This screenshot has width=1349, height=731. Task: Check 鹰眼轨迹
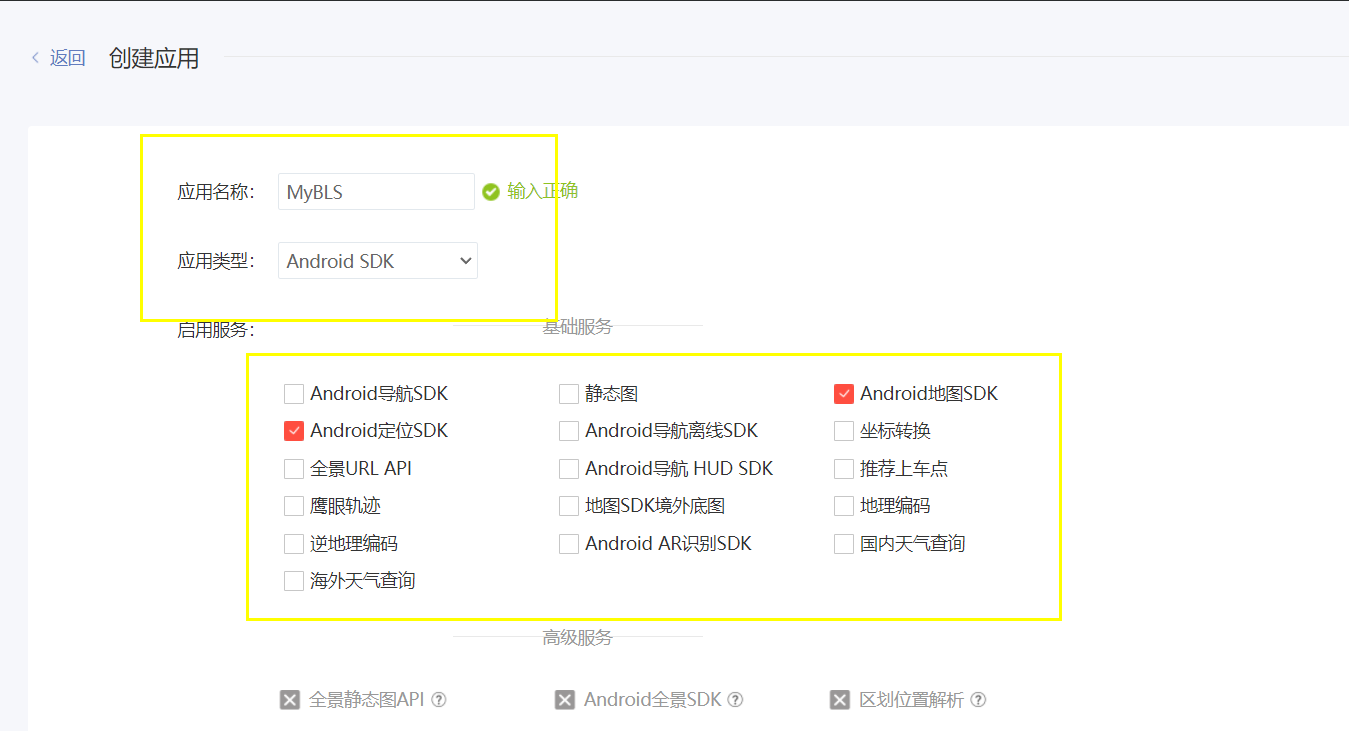[293, 505]
